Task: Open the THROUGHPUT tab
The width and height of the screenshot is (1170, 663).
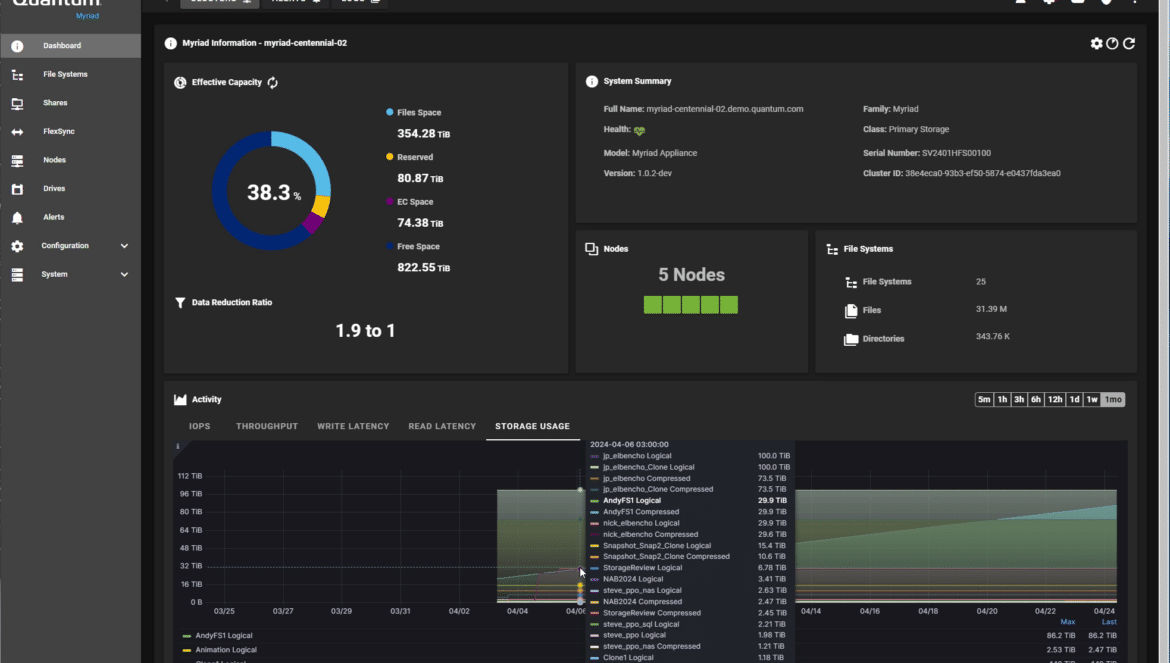Action: tap(267, 427)
